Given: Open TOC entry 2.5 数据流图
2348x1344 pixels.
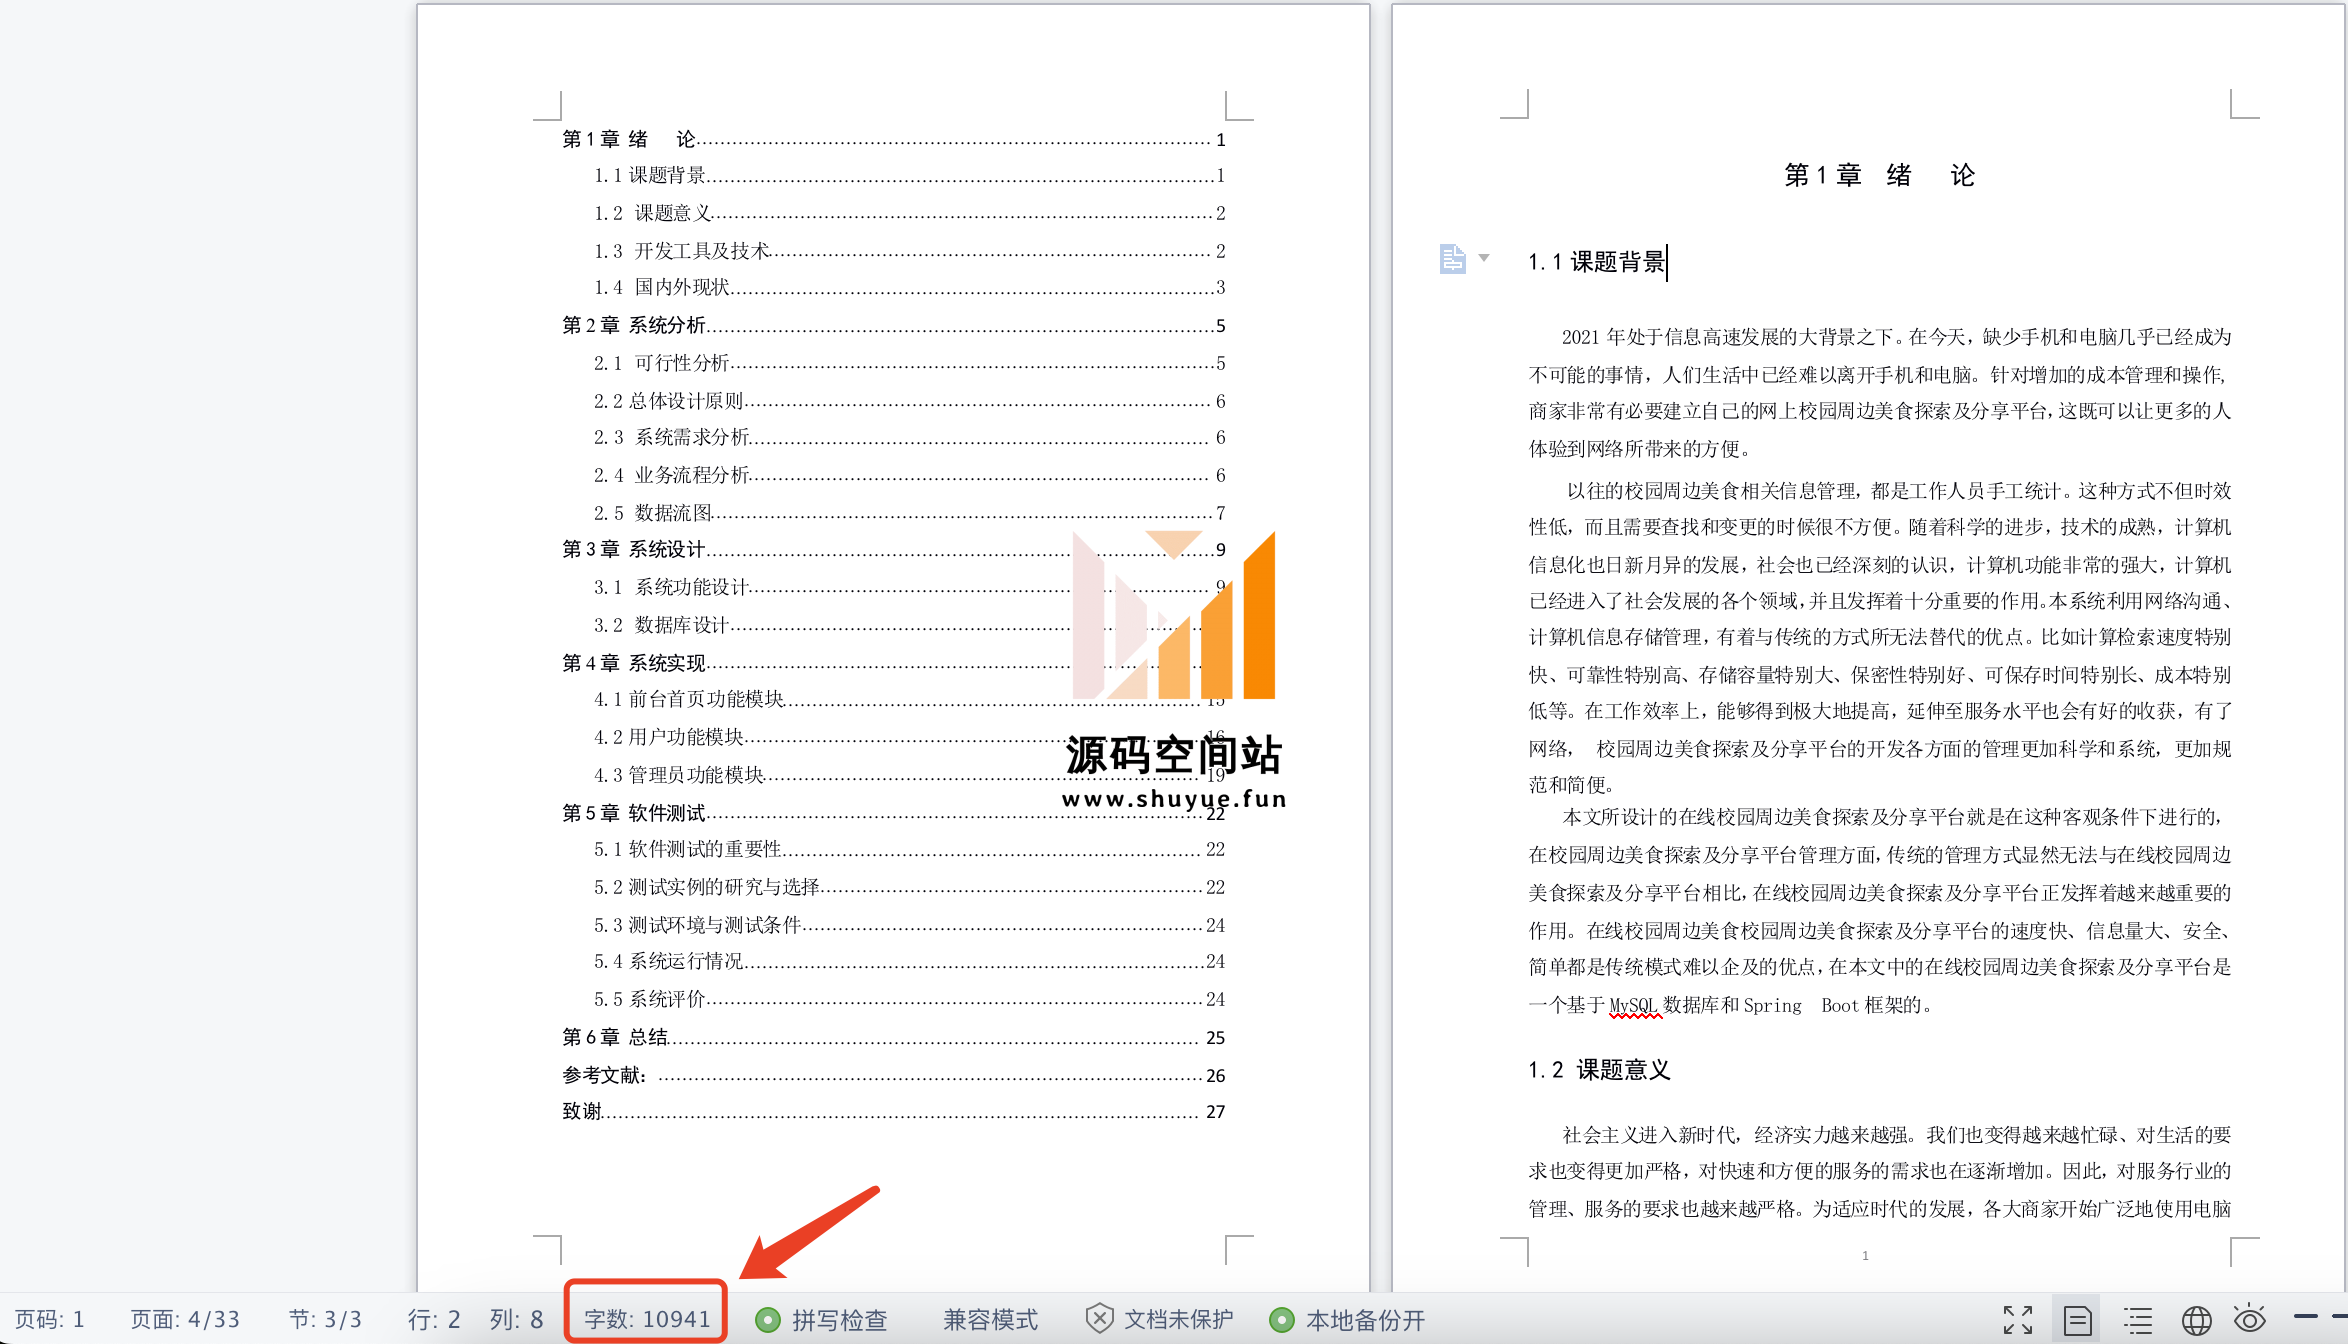Looking at the screenshot, I should [909, 512].
